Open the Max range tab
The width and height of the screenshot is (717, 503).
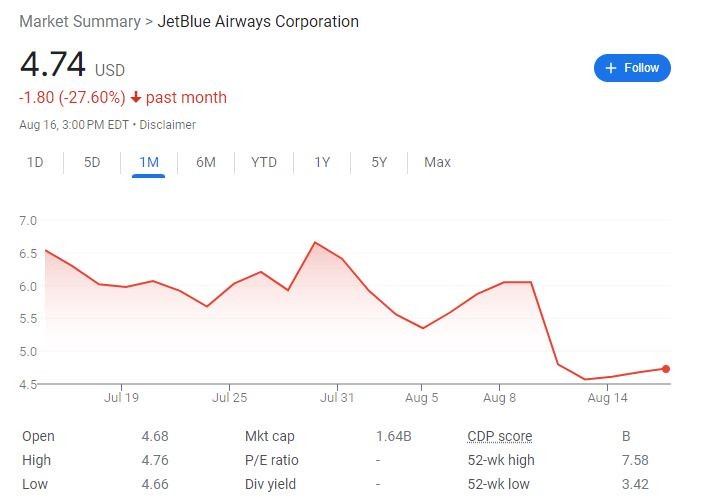click(x=437, y=162)
